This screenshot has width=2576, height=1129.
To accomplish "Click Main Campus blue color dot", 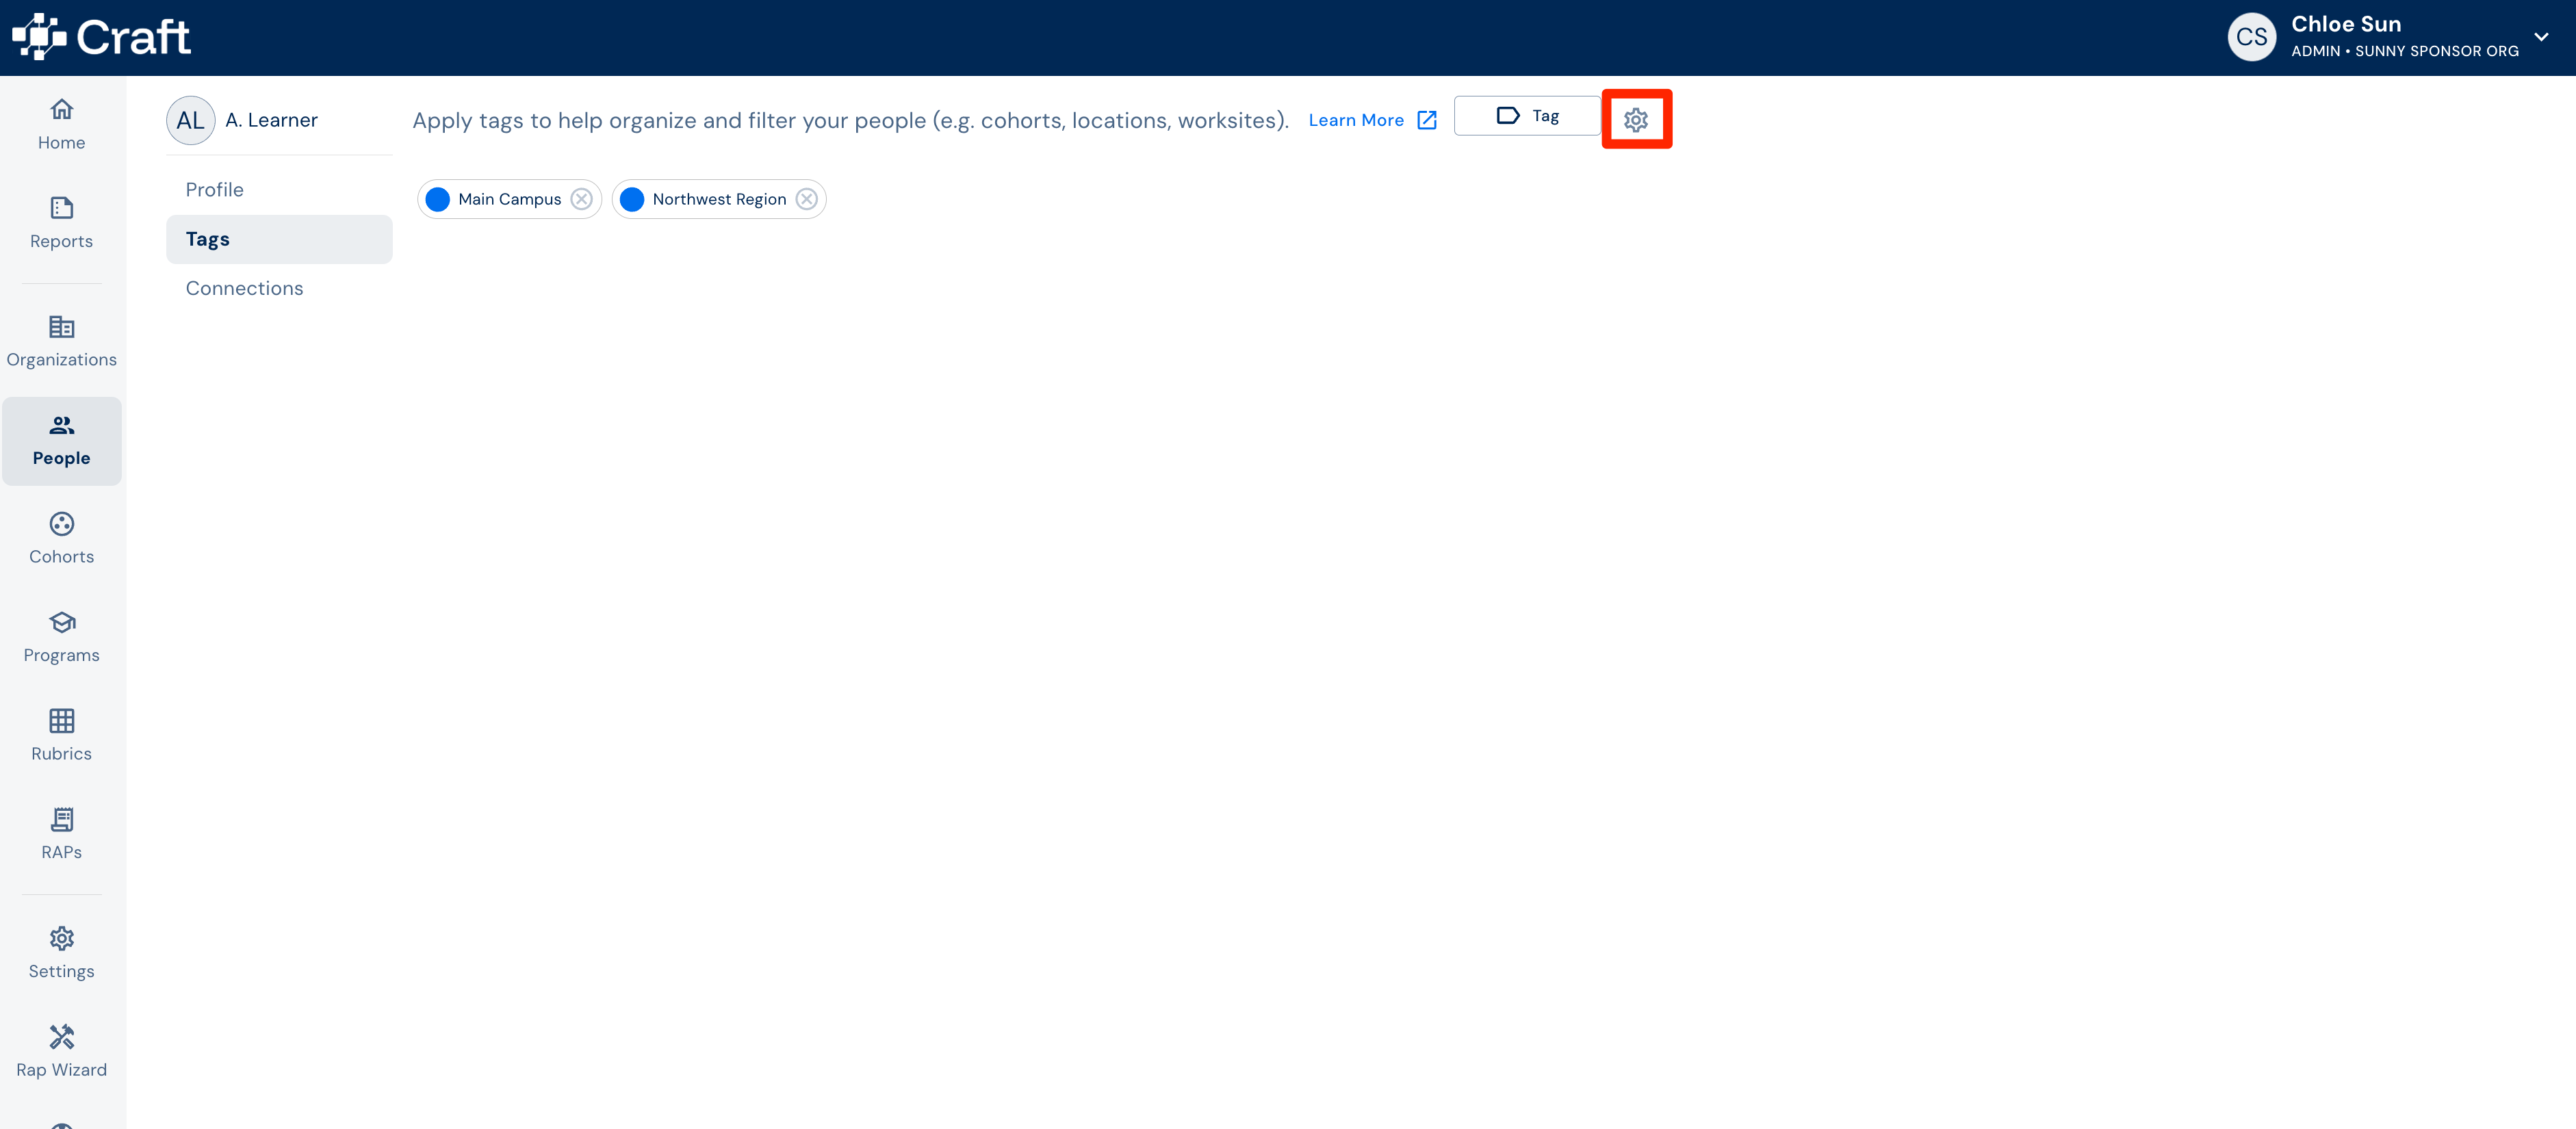I will [437, 199].
